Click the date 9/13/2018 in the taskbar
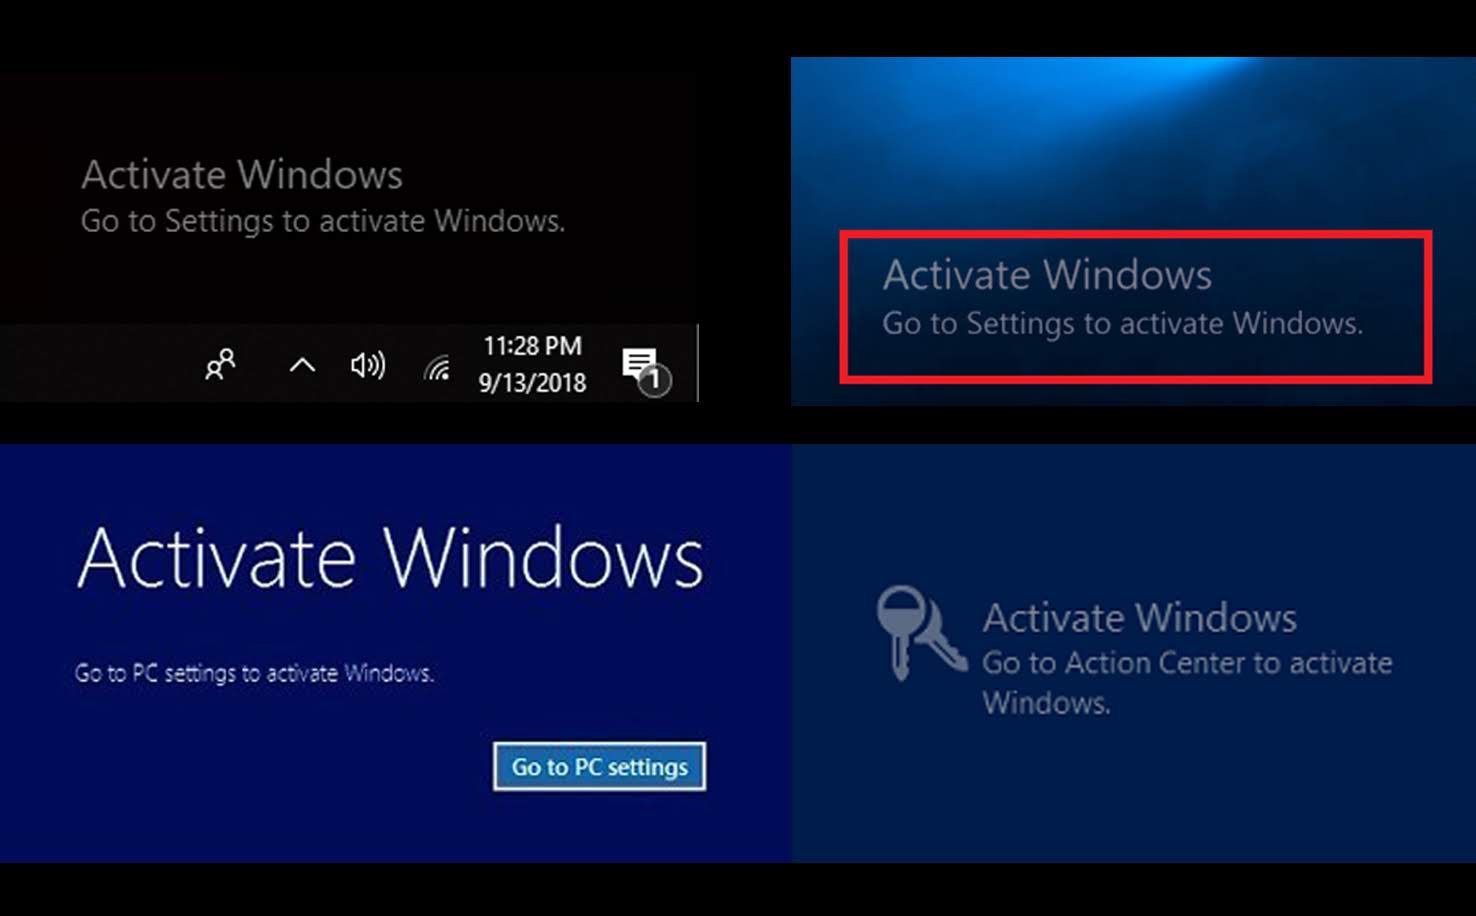 click(x=532, y=382)
